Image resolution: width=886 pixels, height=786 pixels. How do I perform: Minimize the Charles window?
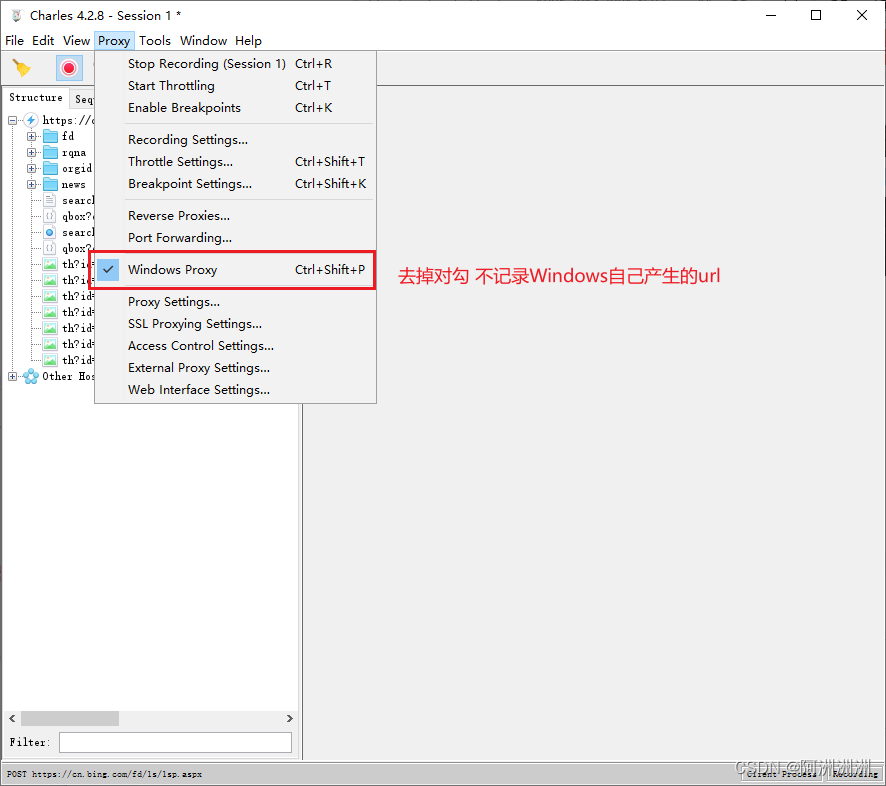(771, 16)
